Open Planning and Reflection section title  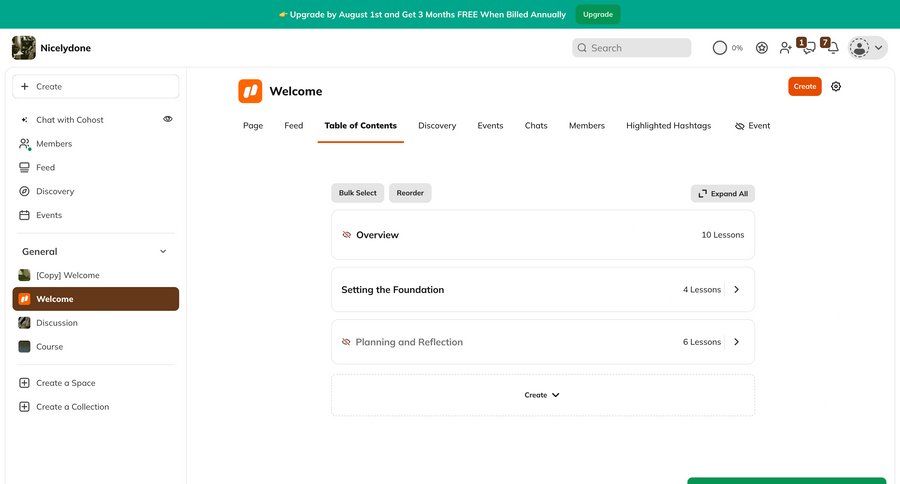pos(409,342)
